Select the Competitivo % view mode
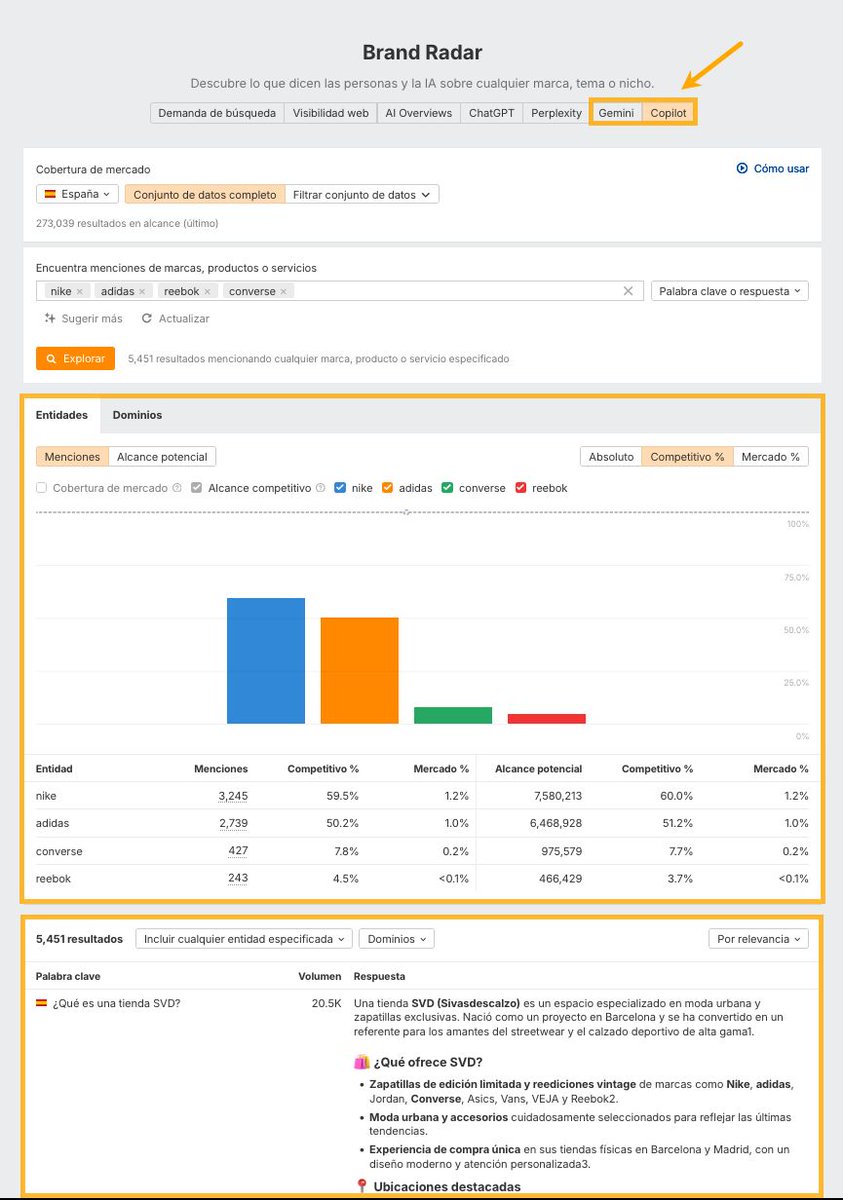This screenshot has width=843, height=1200. click(x=687, y=456)
